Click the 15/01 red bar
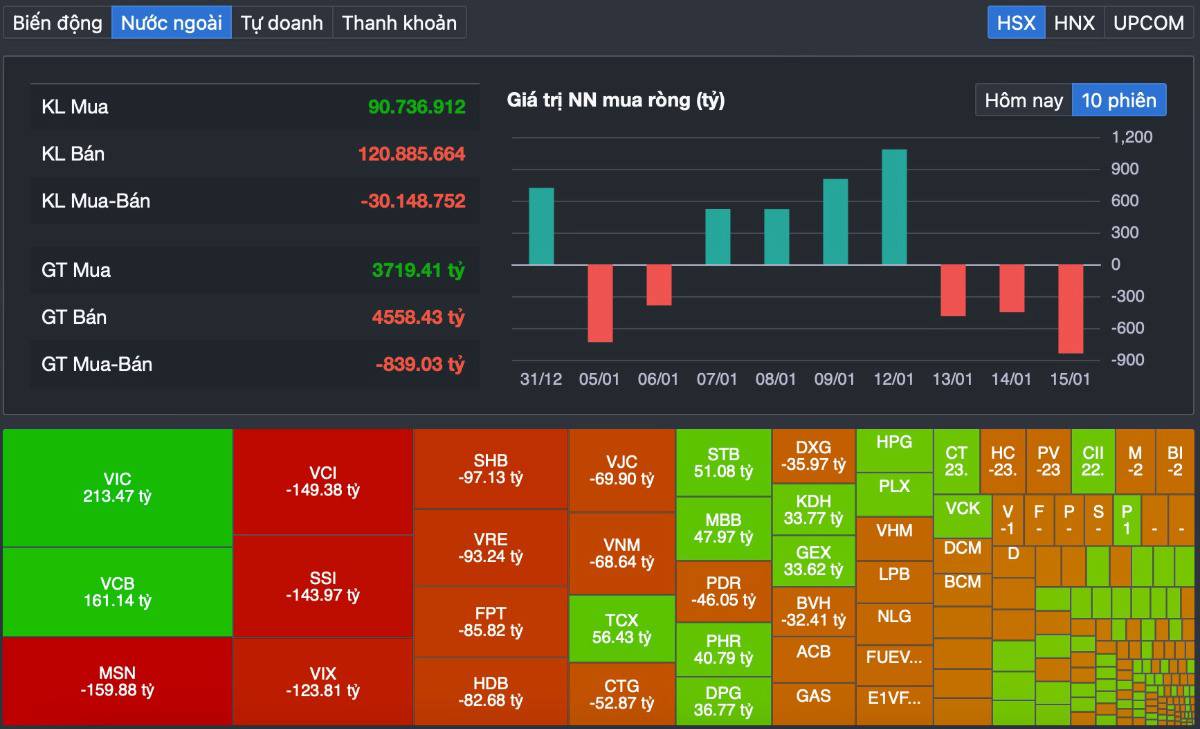The width and height of the screenshot is (1200, 729). [1071, 308]
